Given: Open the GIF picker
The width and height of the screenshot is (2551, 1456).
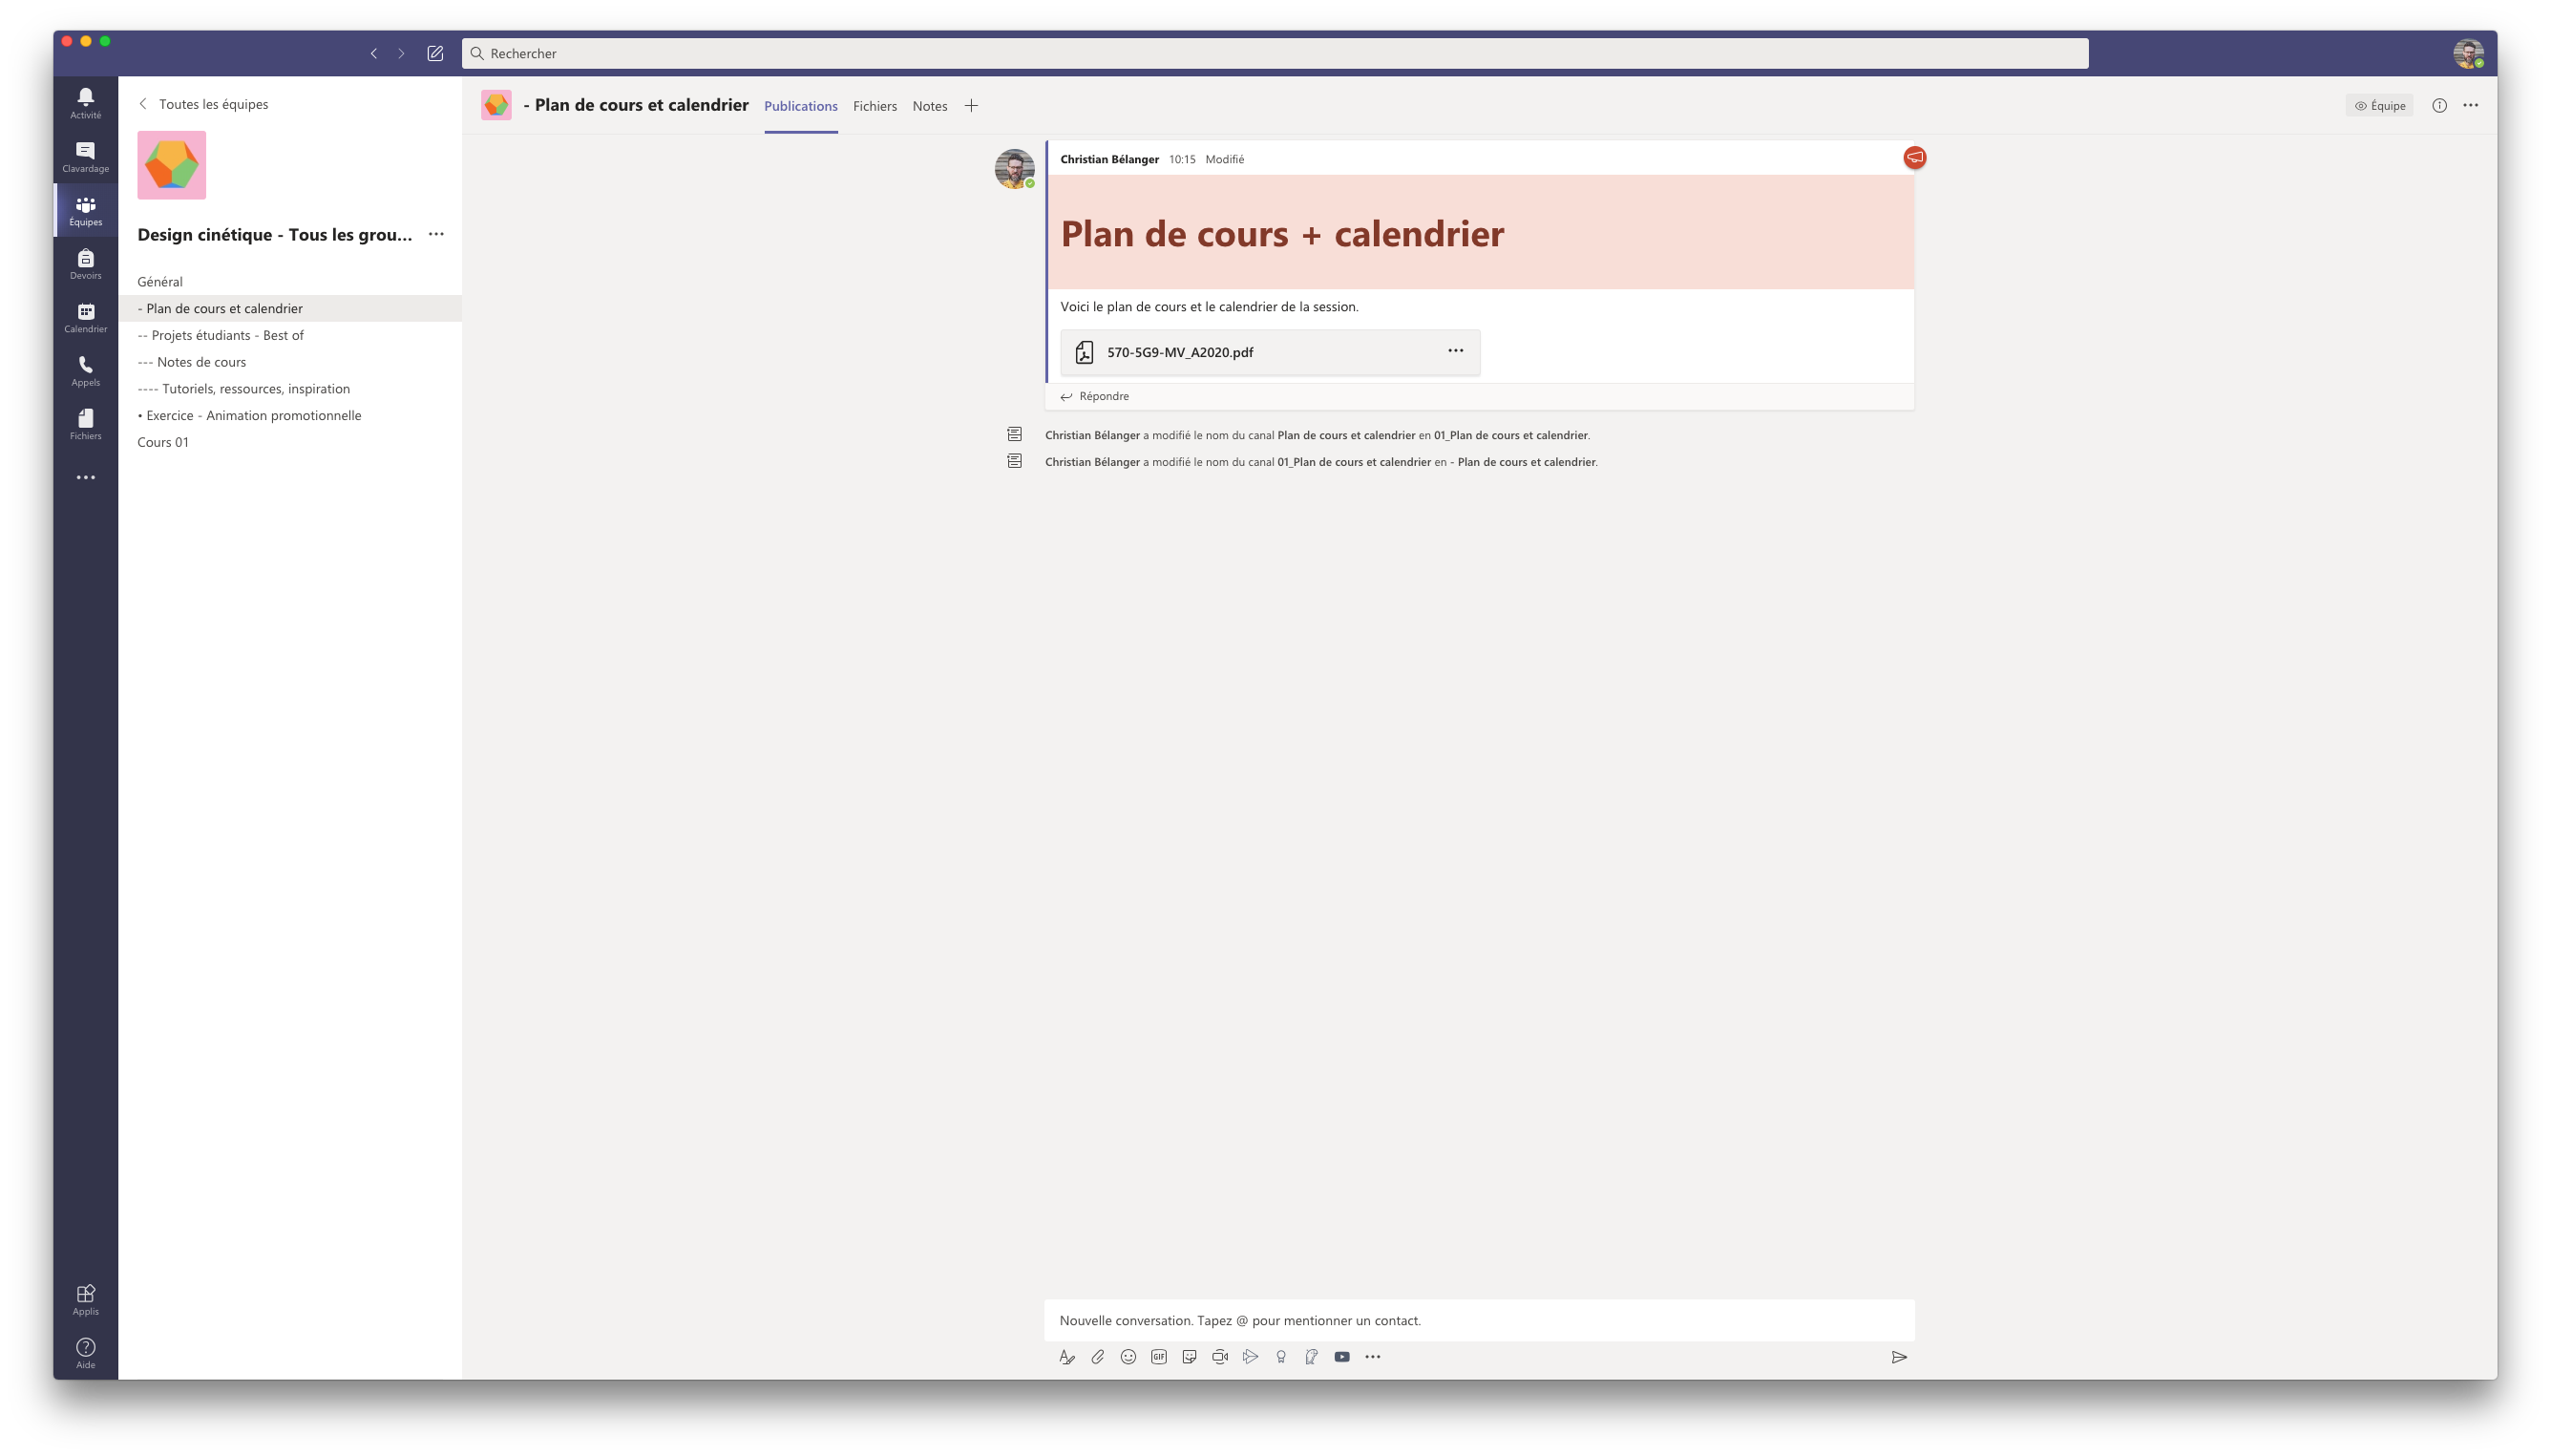Looking at the screenshot, I should (1158, 1357).
